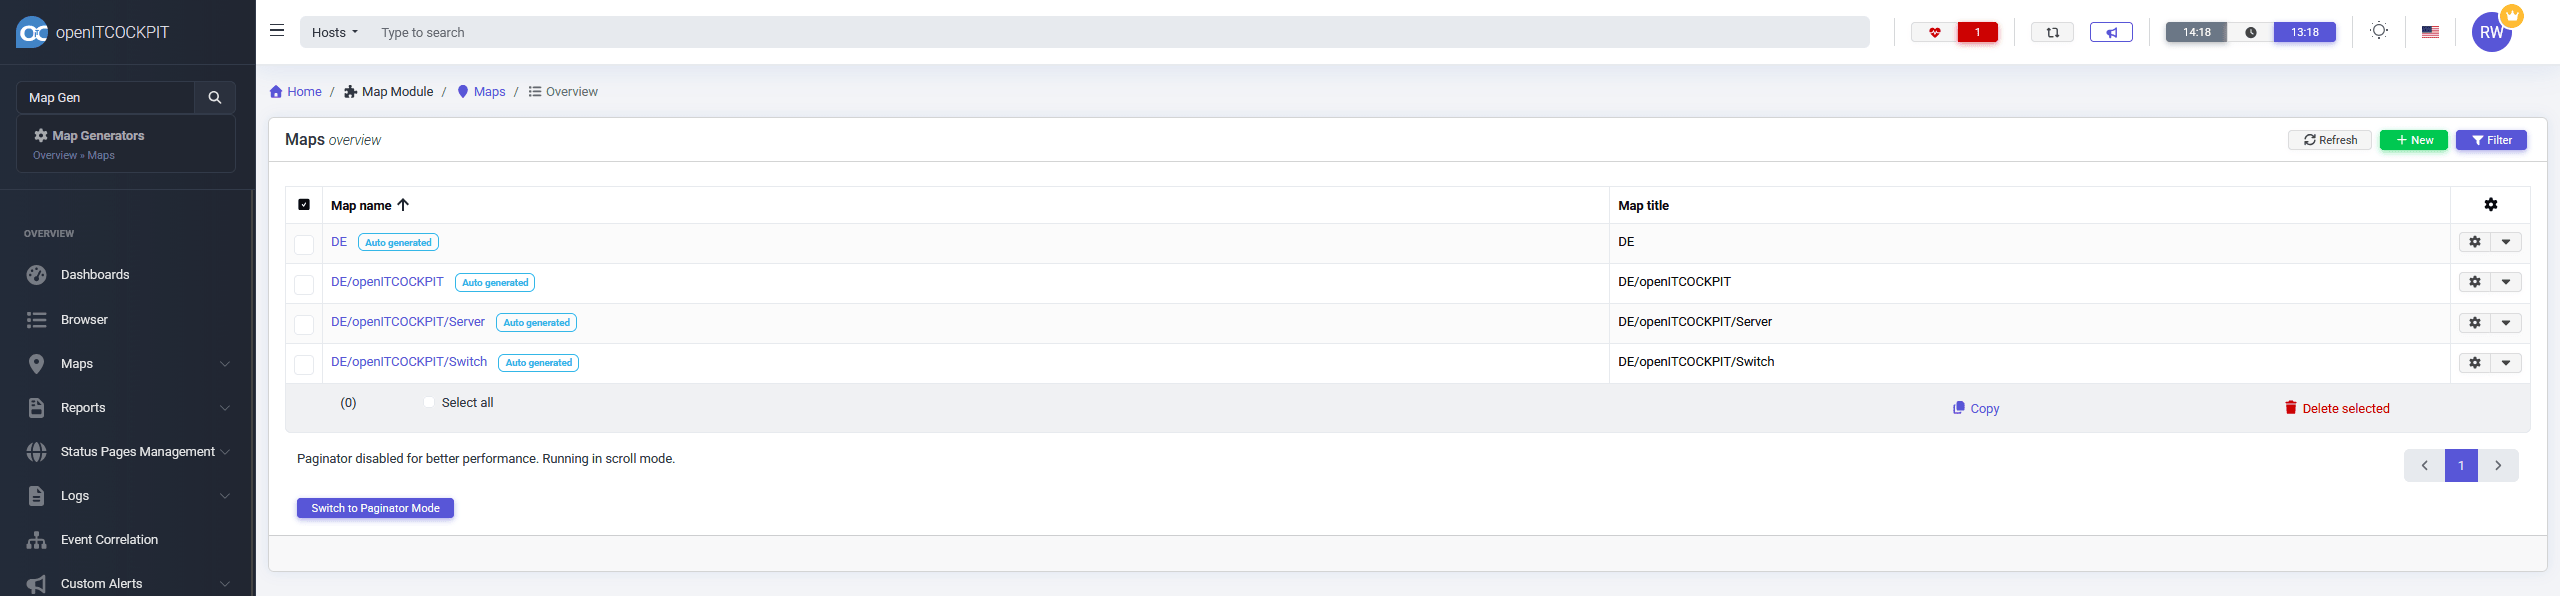Viewport: 2560px width, 596px height.
Task: Click the green New button
Action: pyautogui.click(x=2413, y=140)
